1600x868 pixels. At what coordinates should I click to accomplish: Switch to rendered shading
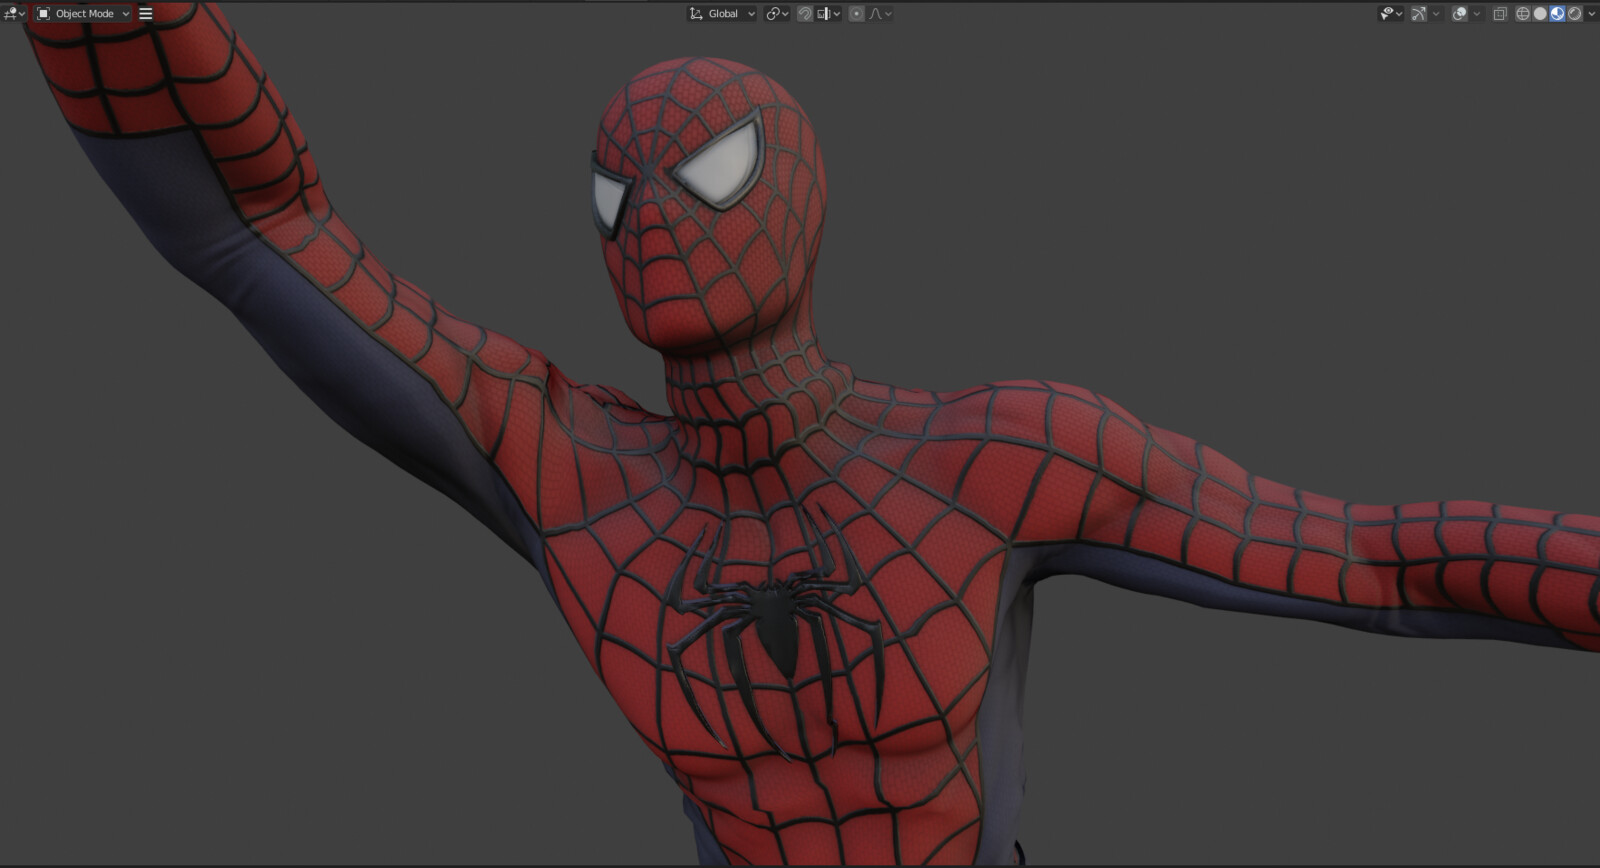pos(1574,14)
